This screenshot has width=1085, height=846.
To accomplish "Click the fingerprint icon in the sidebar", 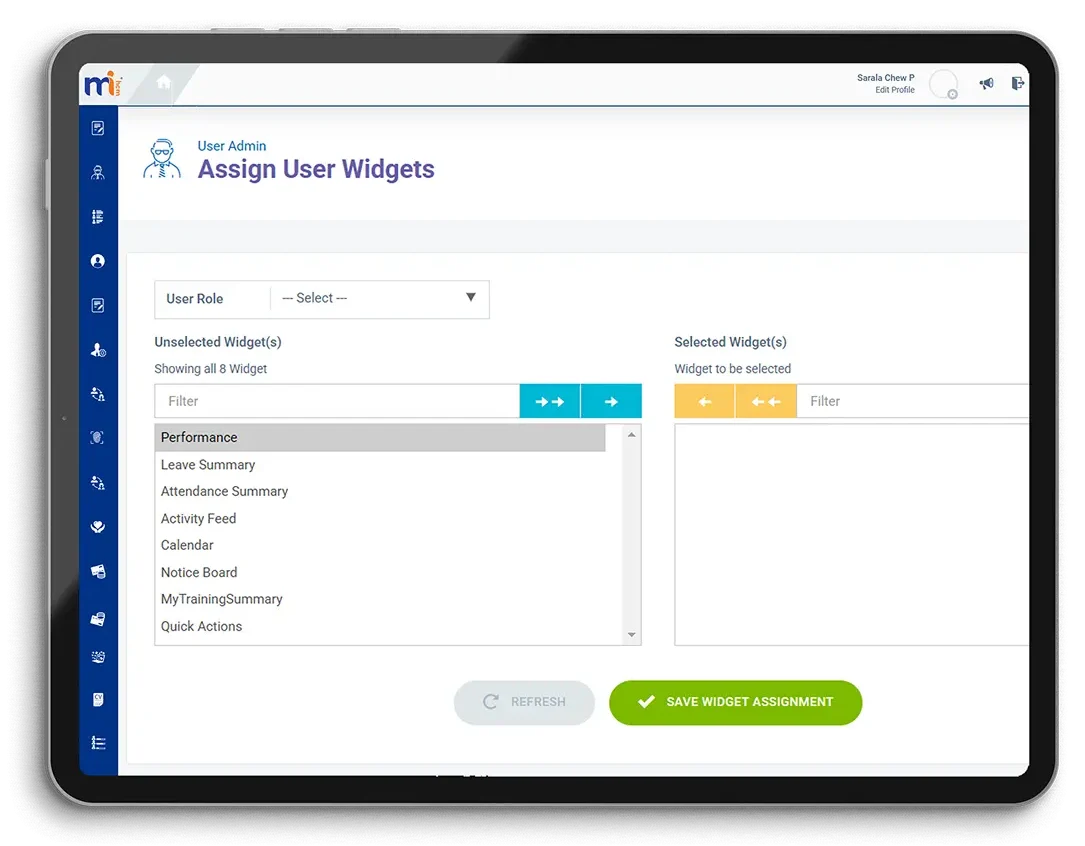I will pyautogui.click(x=97, y=438).
